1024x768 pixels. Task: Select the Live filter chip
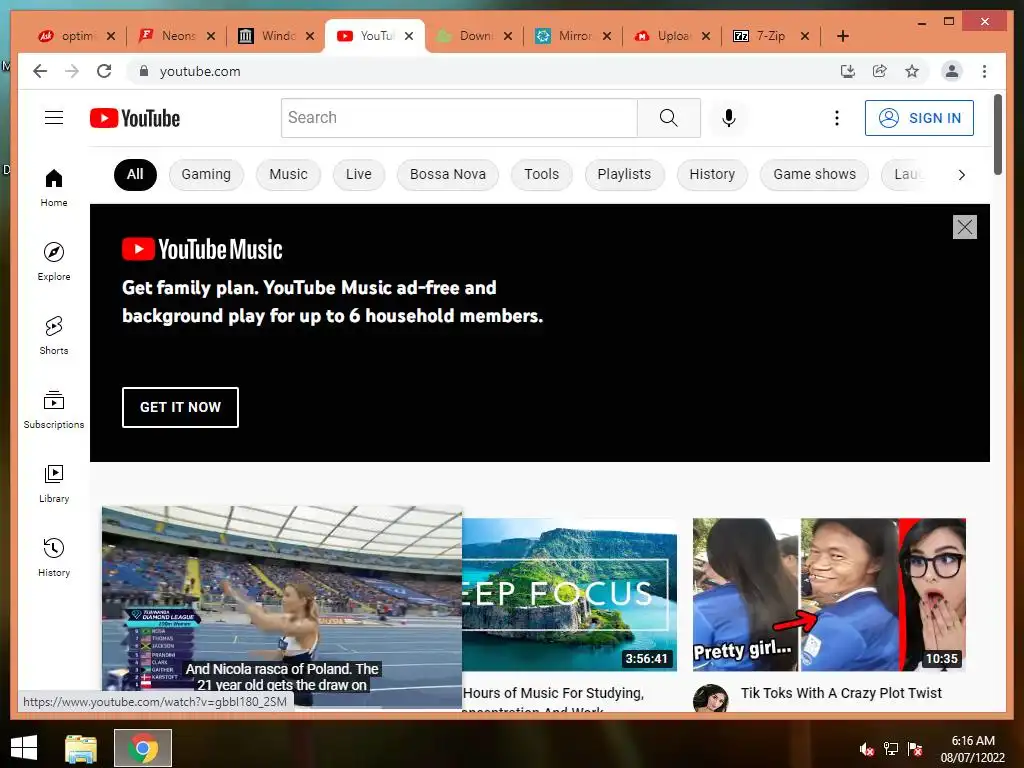(x=359, y=174)
